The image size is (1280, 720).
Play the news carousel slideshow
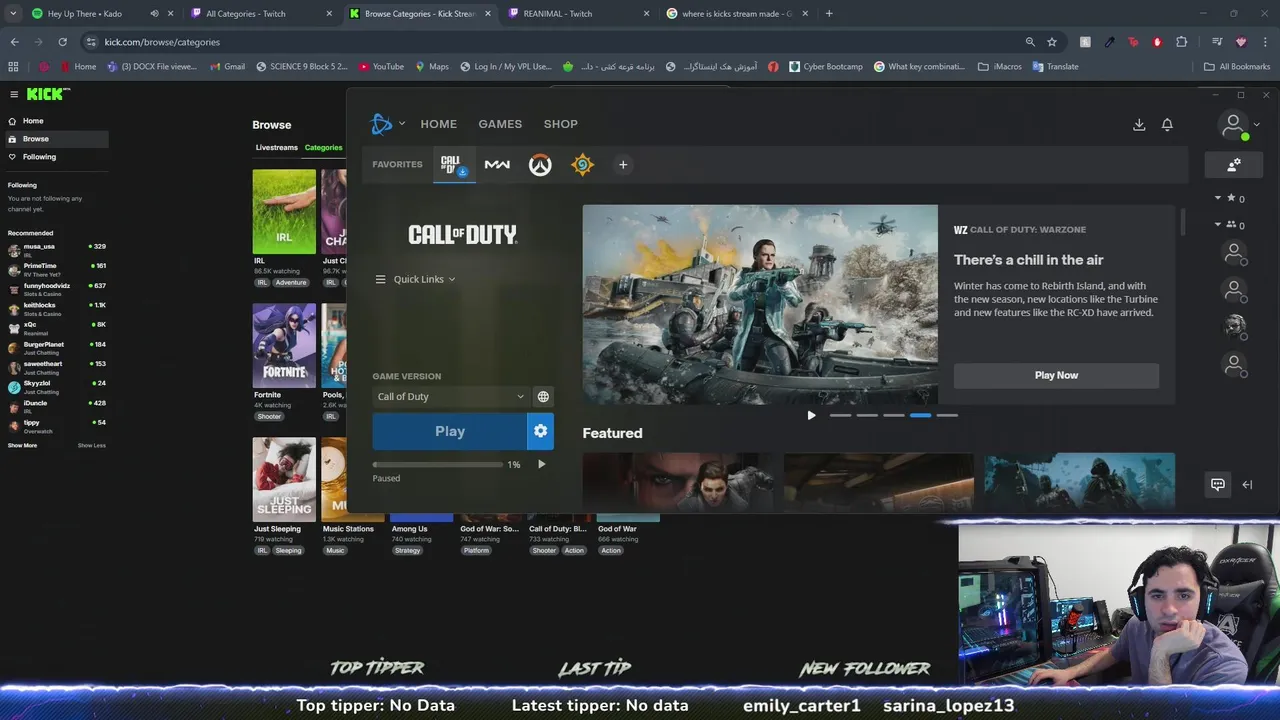[x=811, y=415]
